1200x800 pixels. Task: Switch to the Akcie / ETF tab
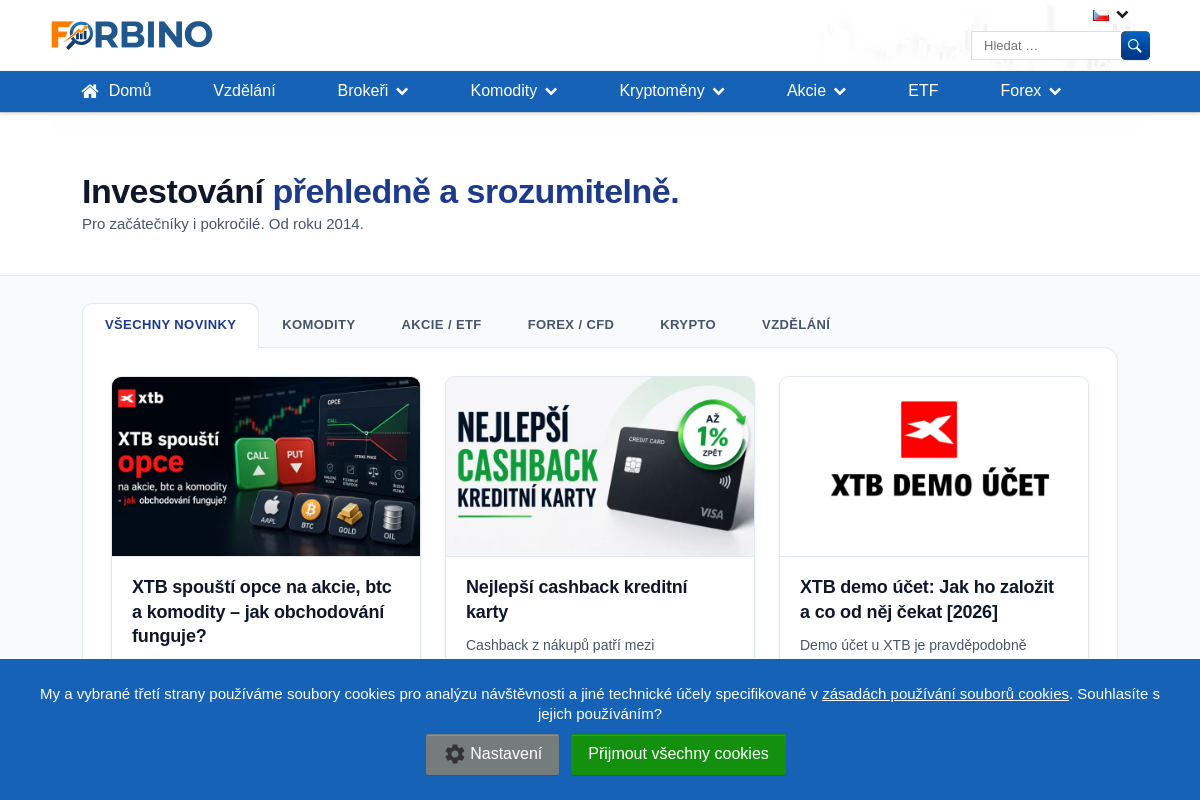(x=441, y=325)
